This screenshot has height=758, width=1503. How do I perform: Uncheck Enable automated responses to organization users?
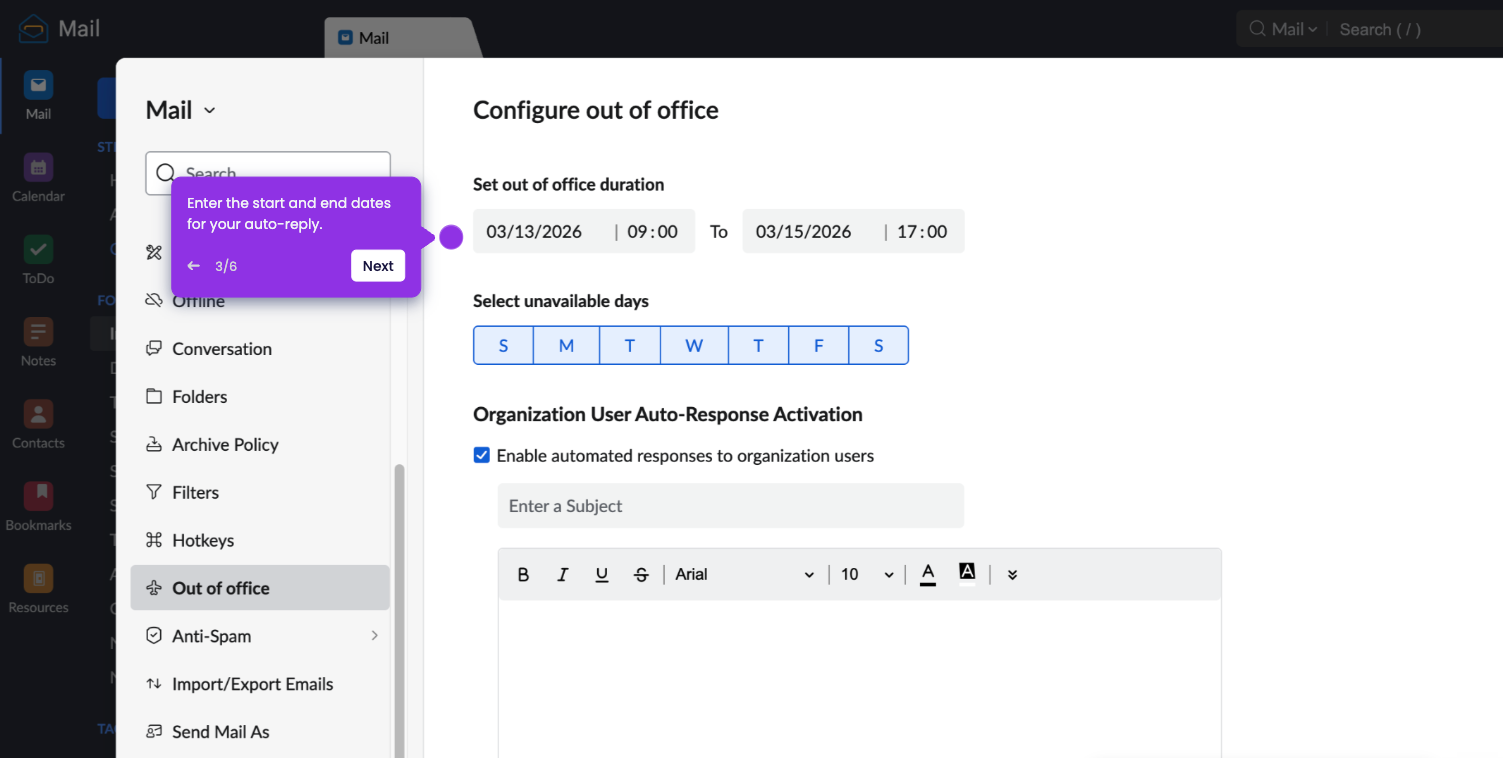click(481, 455)
